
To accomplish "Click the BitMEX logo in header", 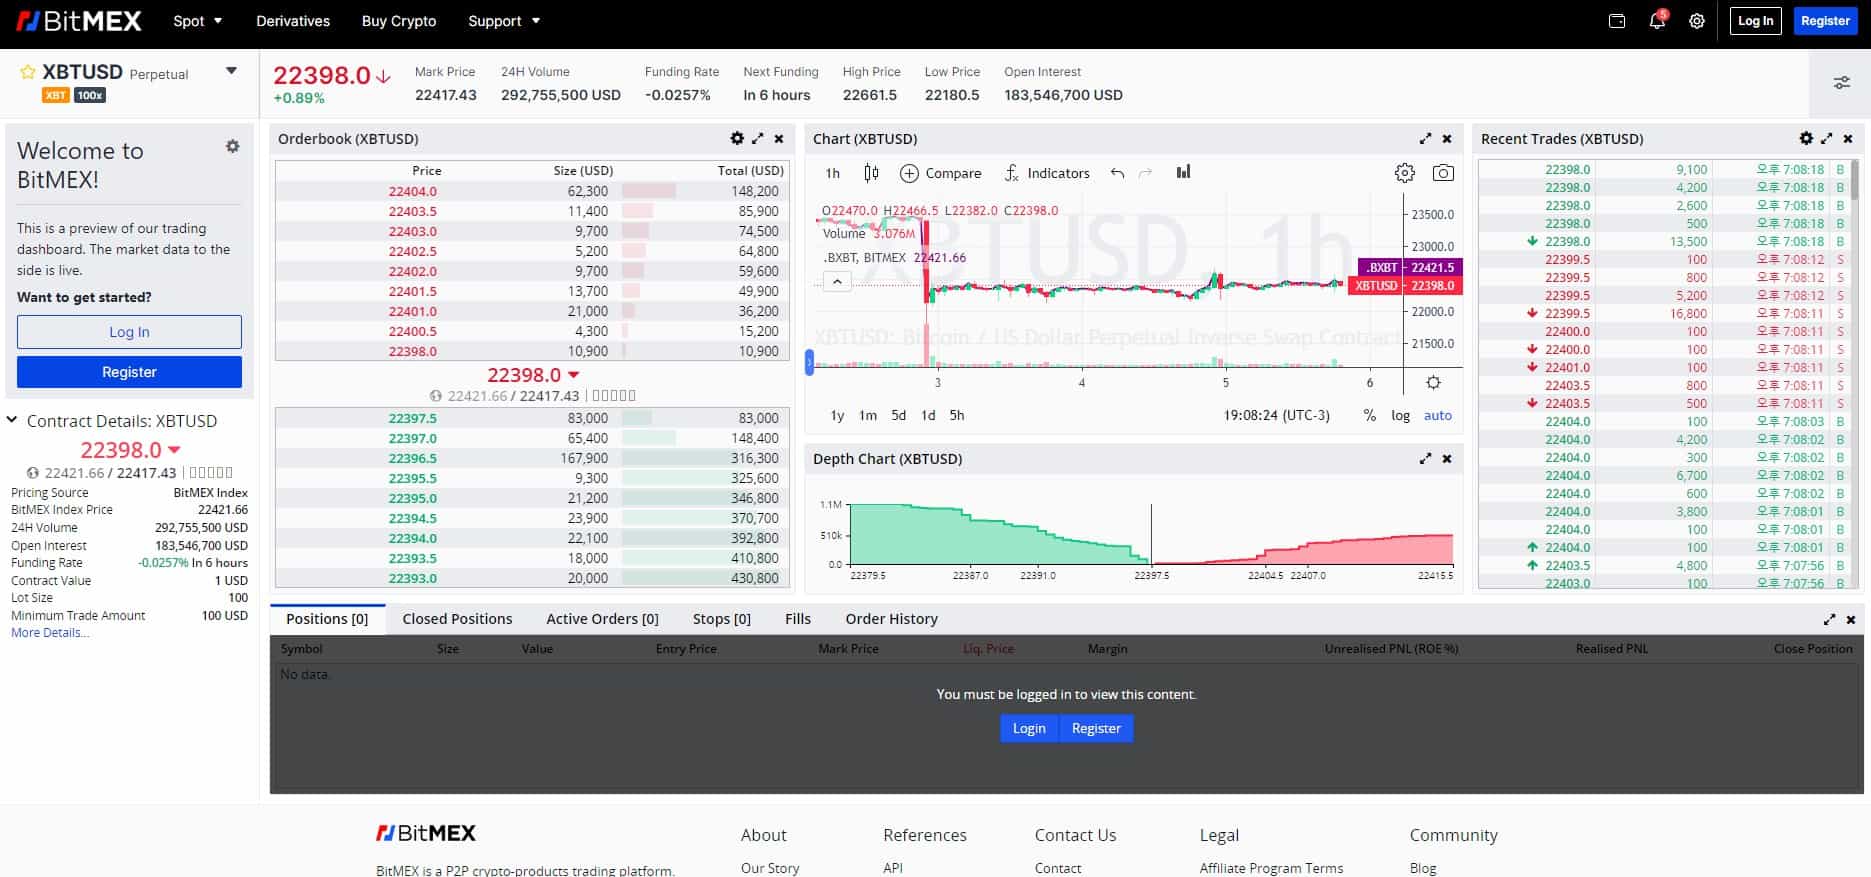I will coord(79,21).
